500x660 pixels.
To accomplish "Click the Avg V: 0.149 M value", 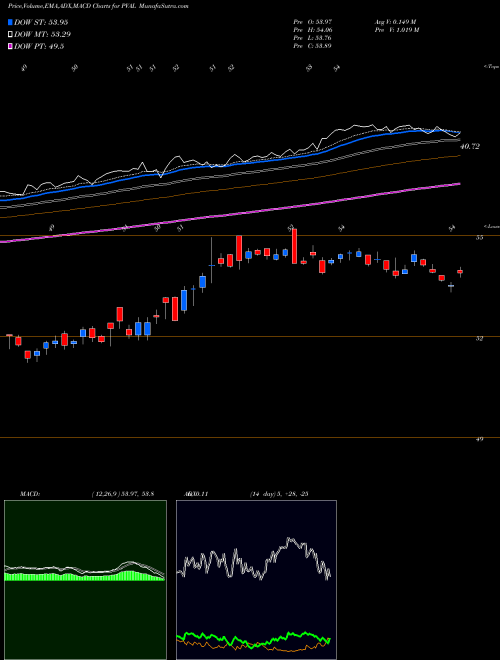I will pos(395,21).
